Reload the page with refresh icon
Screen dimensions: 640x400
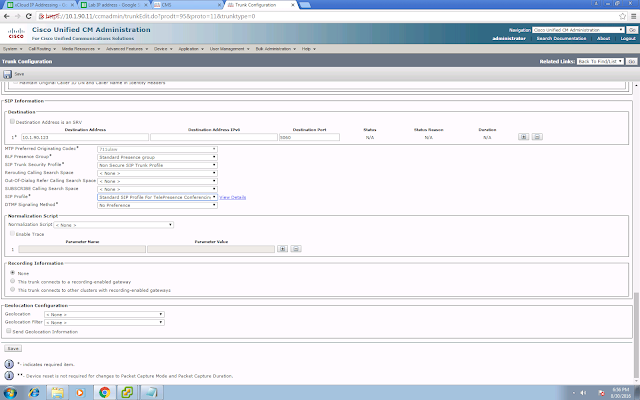pyautogui.click(x=29, y=16)
